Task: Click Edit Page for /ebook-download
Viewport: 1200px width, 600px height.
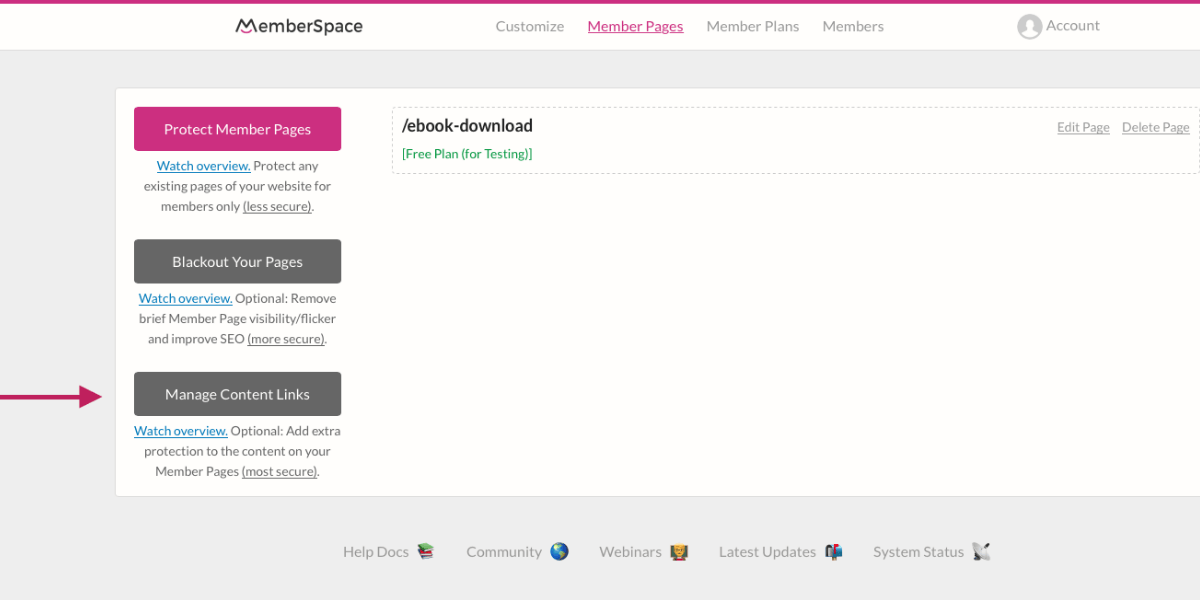Action: (1083, 127)
